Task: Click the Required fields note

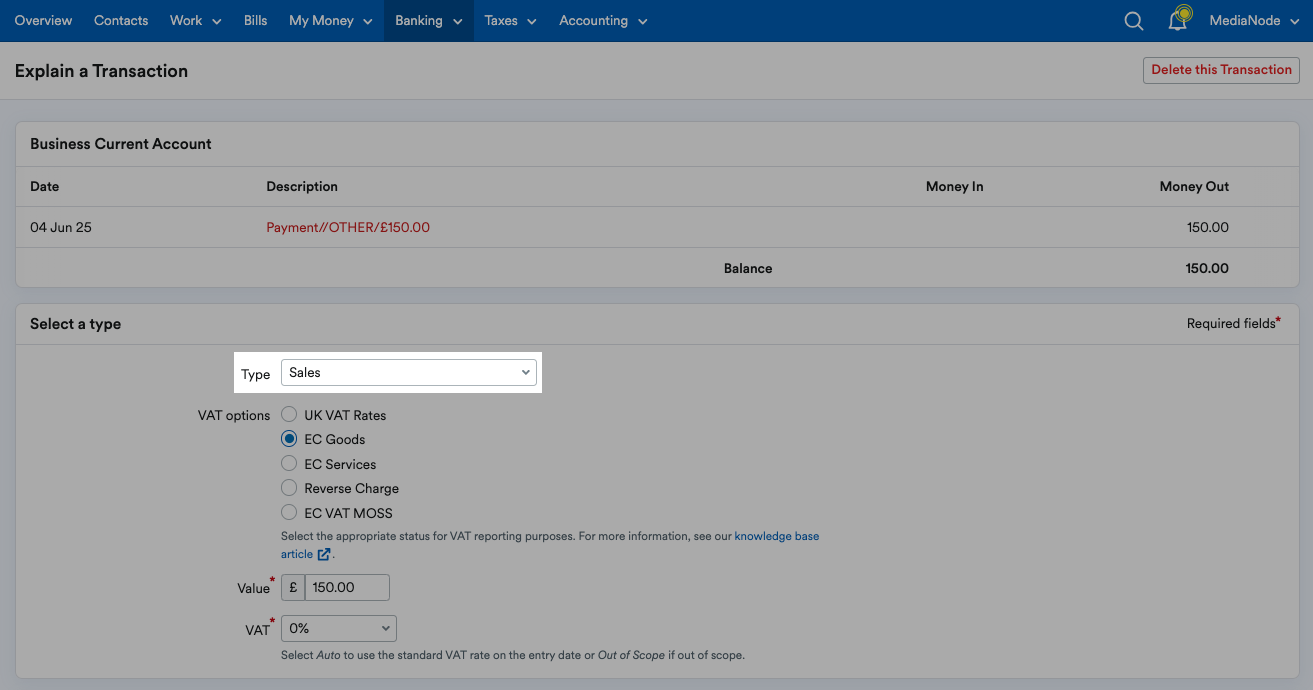Action: click(x=1233, y=323)
